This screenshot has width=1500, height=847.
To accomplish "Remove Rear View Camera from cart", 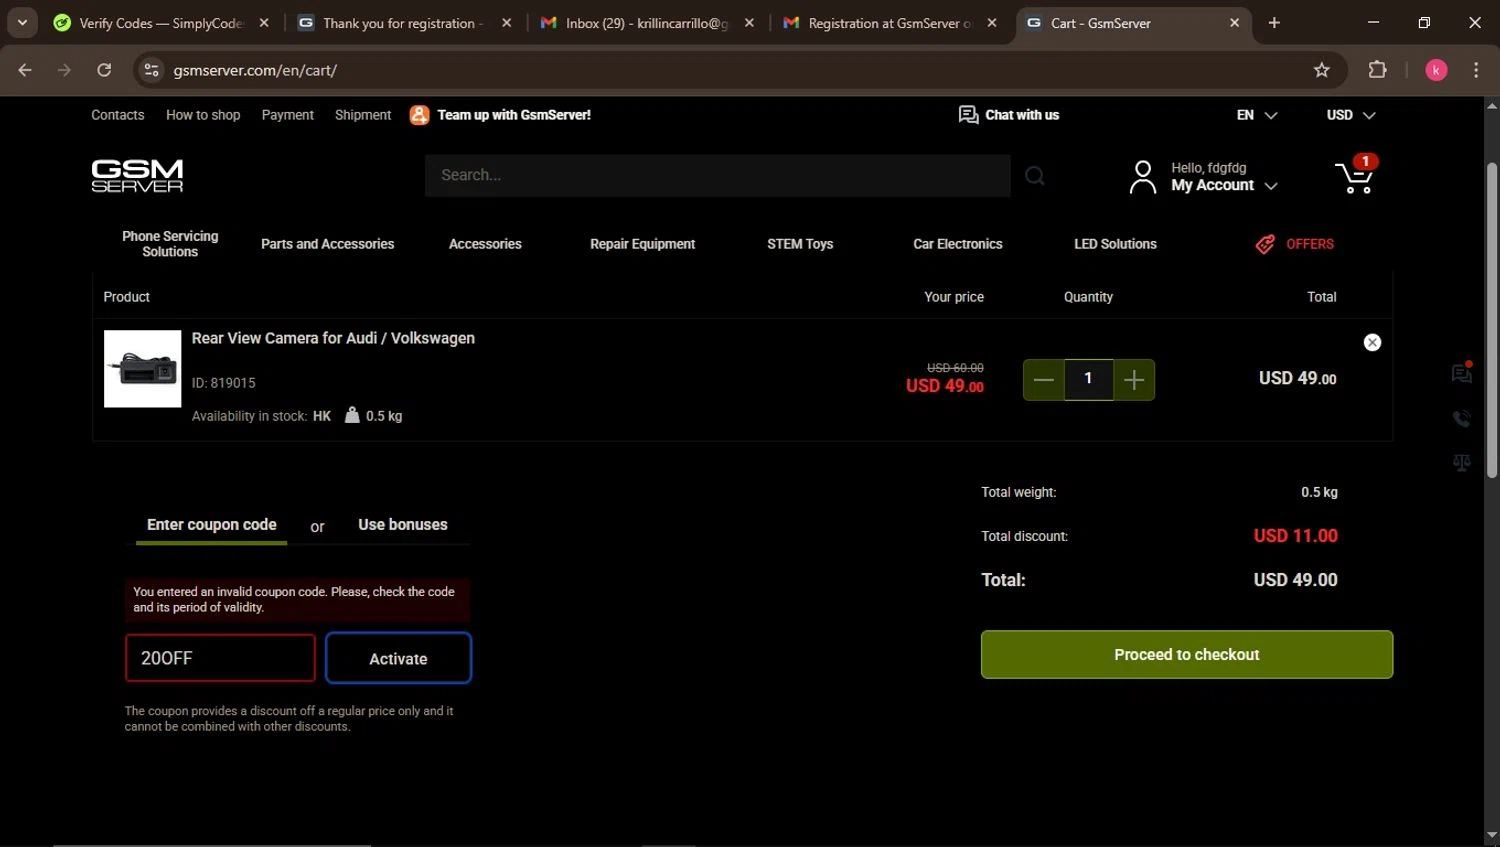I will pos(1372,342).
